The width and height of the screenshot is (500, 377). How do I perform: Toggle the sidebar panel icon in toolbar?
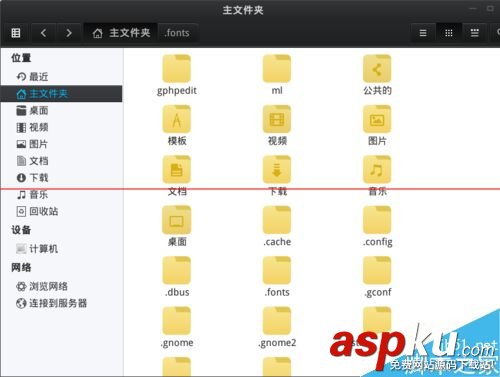click(x=16, y=33)
